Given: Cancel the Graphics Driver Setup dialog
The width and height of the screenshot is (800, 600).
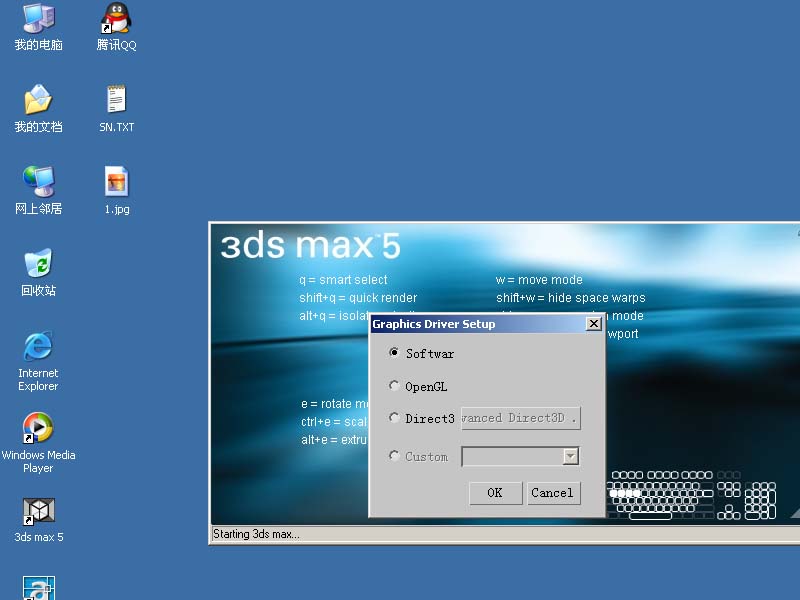Looking at the screenshot, I should point(554,493).
